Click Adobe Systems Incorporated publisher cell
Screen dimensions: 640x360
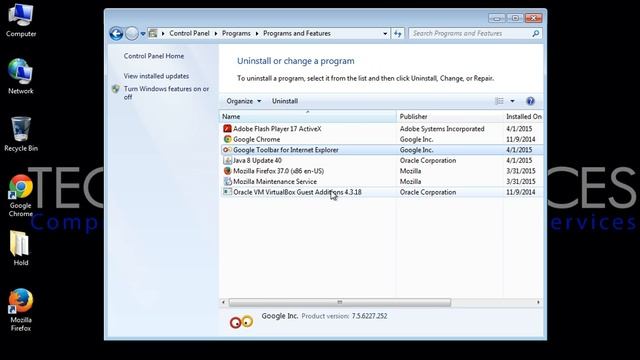pos(442,129)
